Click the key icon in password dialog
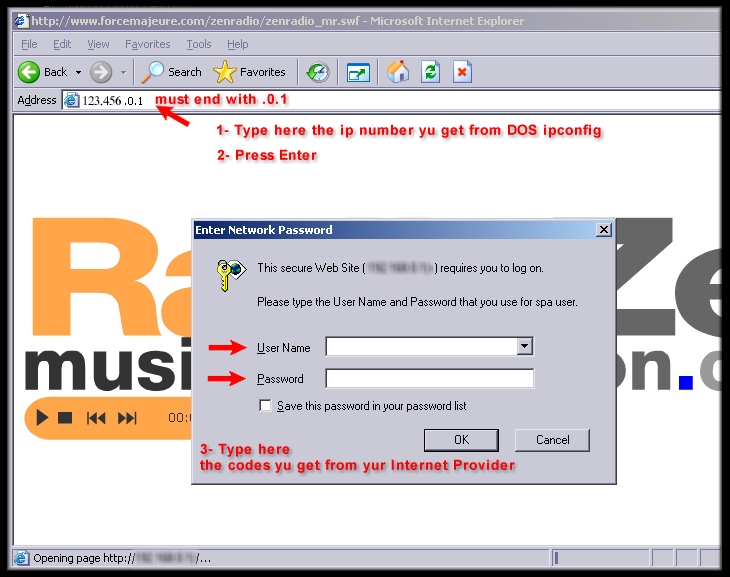 point(231,275)
